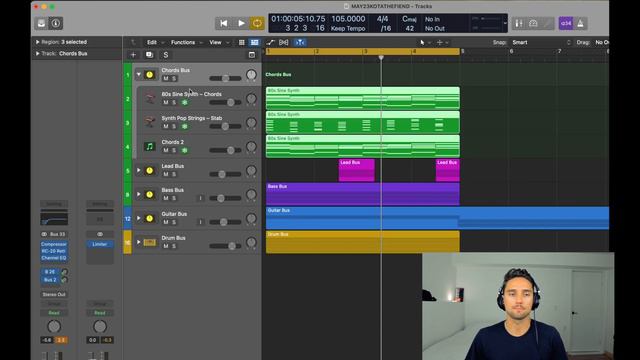Click the 4/4 time signature display

click(382, 19)
